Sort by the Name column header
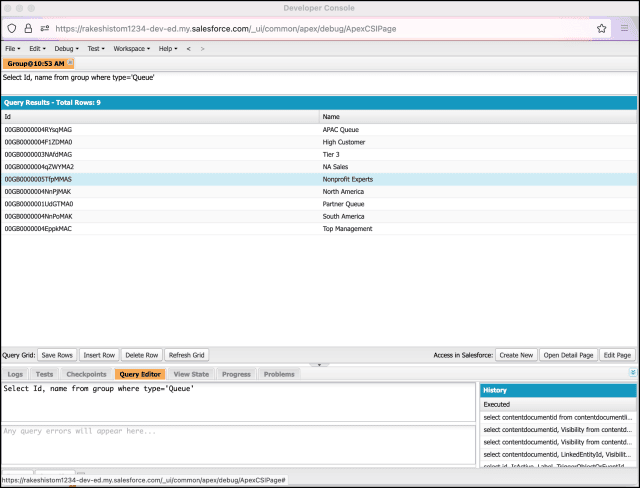Viewport: 640px width, 488px height. click(x=478, y=117)
